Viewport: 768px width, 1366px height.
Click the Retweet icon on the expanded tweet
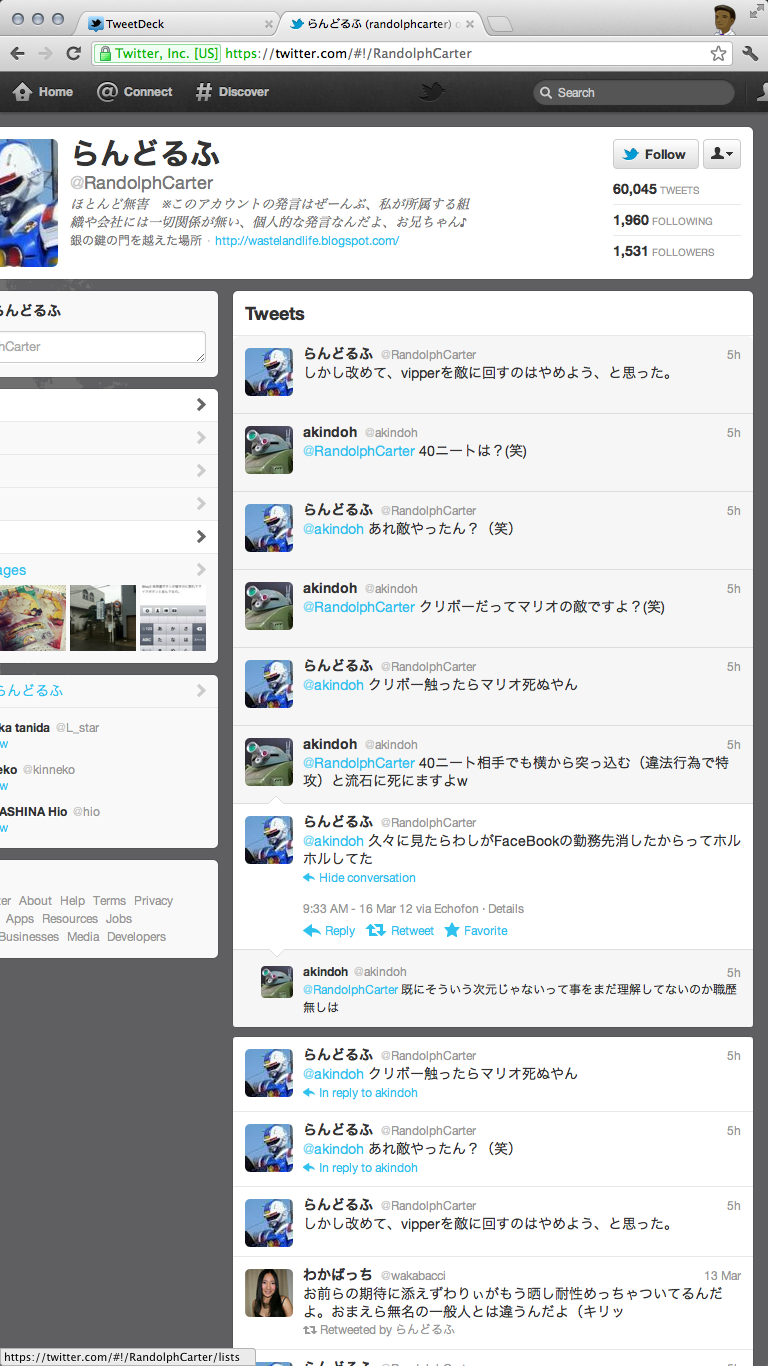tap(400, 931)
